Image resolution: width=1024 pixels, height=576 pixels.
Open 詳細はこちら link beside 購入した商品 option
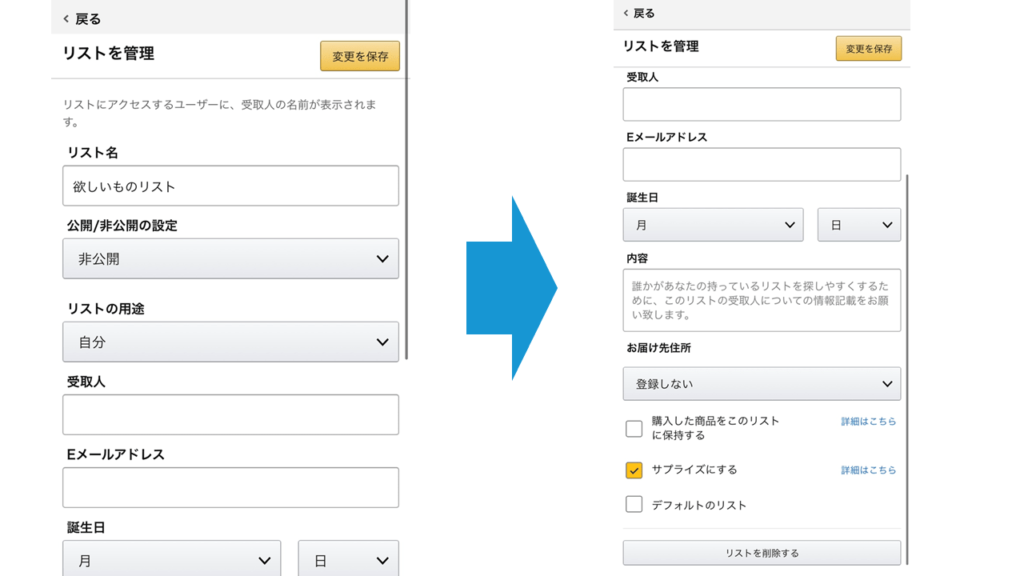pyautogui.click(x=868, y=422)
